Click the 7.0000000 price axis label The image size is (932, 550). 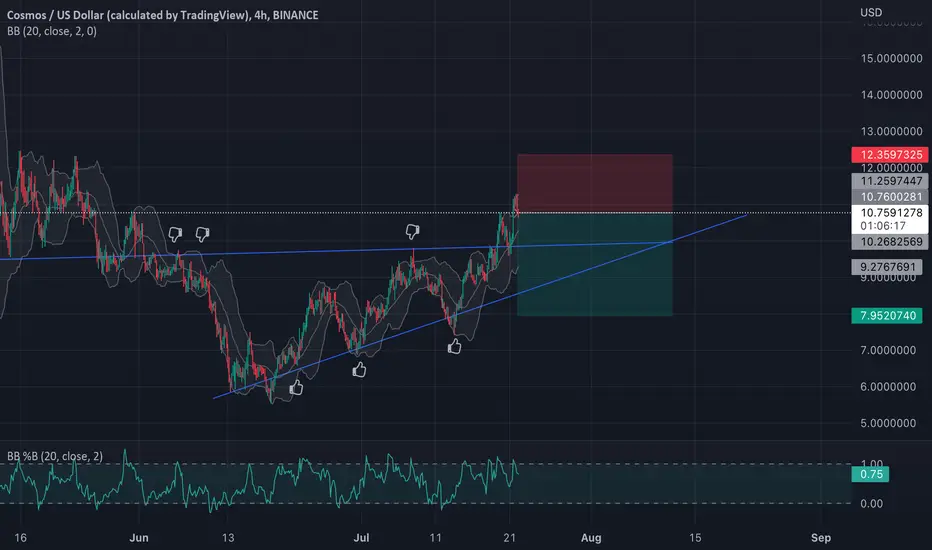click(888, 350)
